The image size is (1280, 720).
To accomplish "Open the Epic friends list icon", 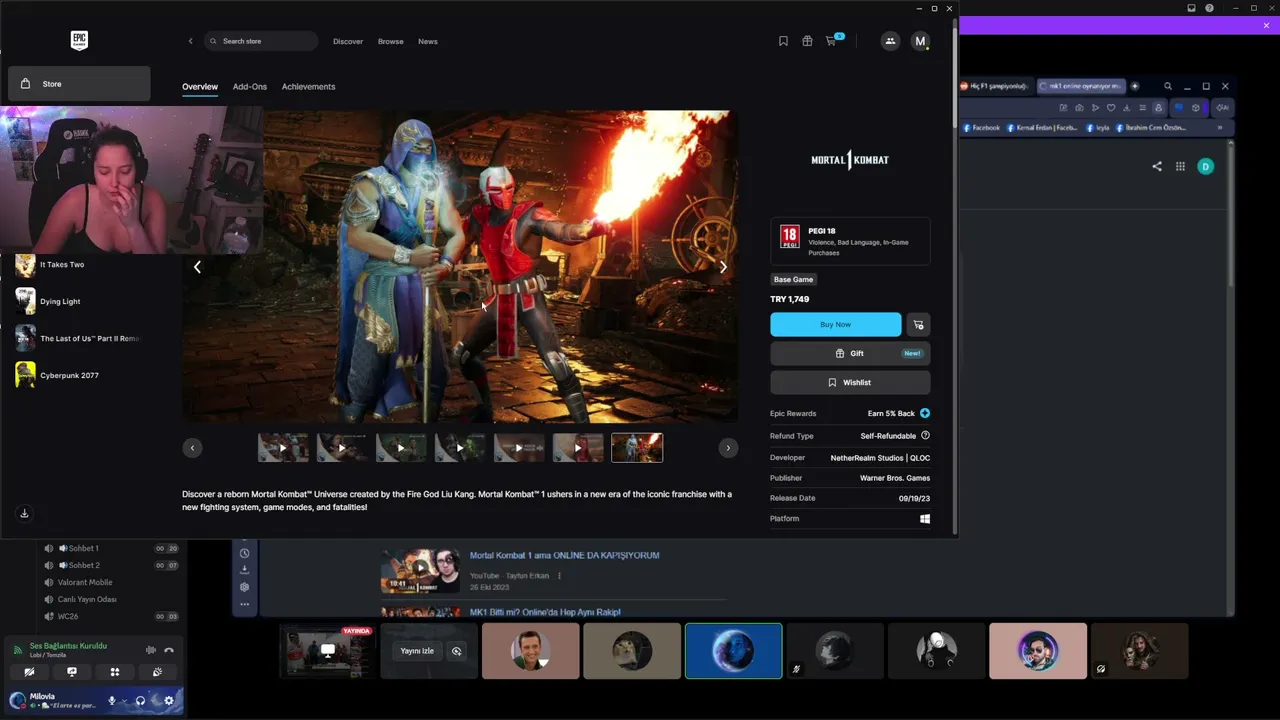I will coord(890,41).
